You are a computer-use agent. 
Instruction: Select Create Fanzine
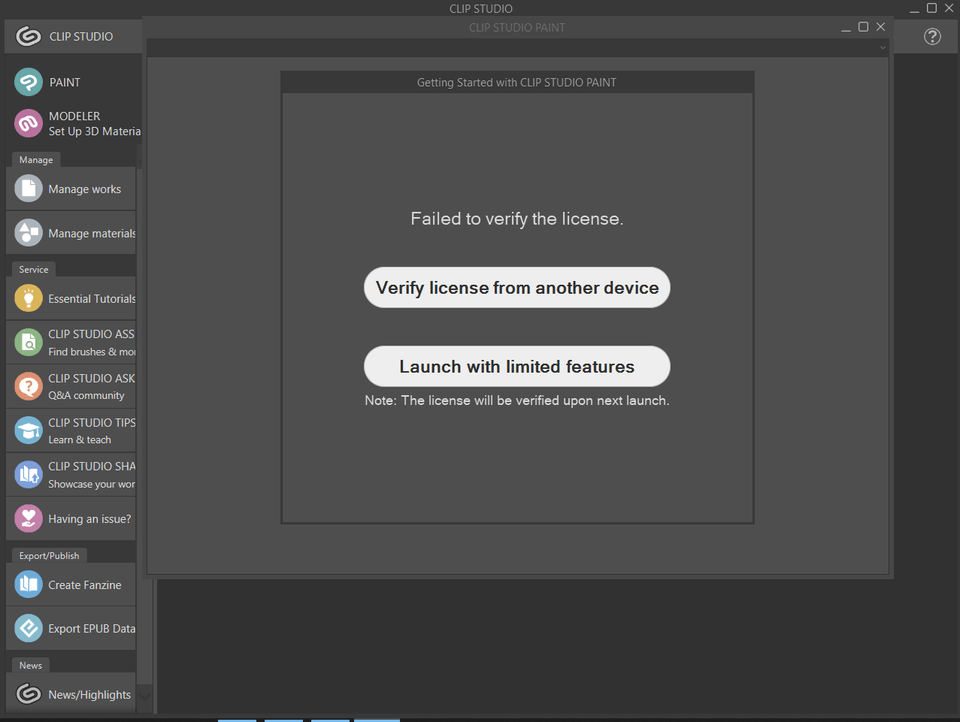70,585
